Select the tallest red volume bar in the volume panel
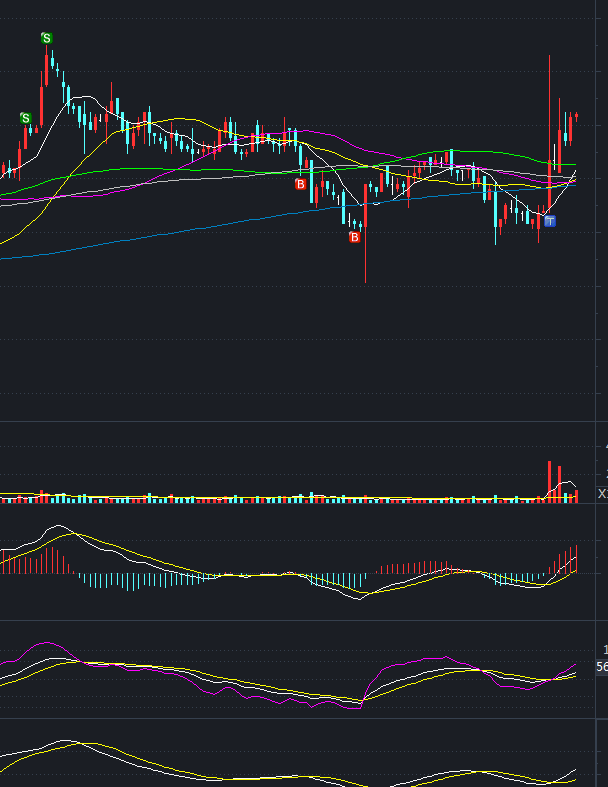The width and height of the screenshot is (608, 787). click(x=549, y=482)
